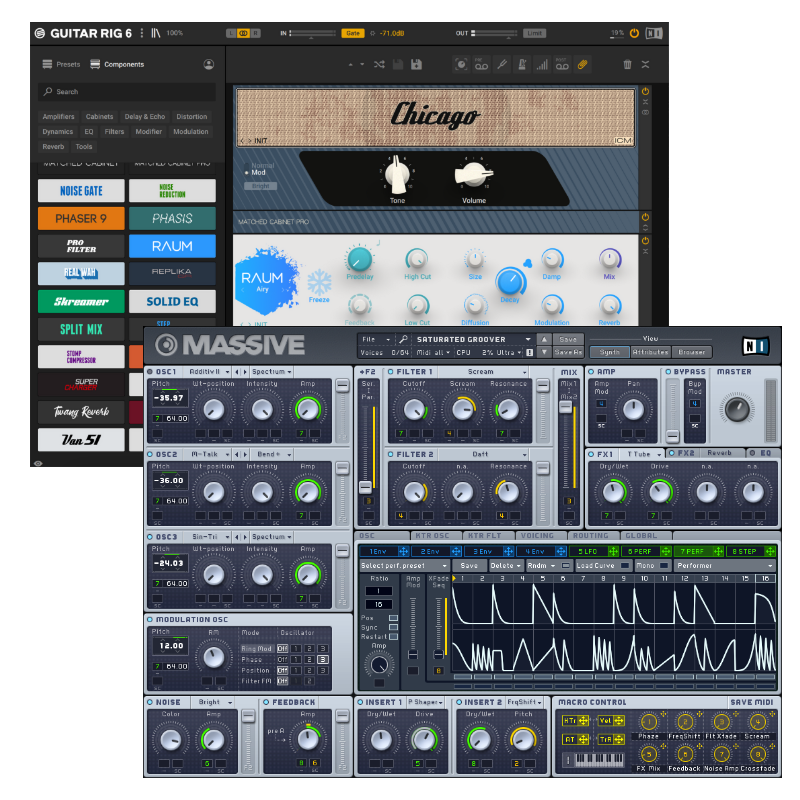800x800 pixels.
Task: Click the KTr macro drag handle
Action: click(583, 721)
